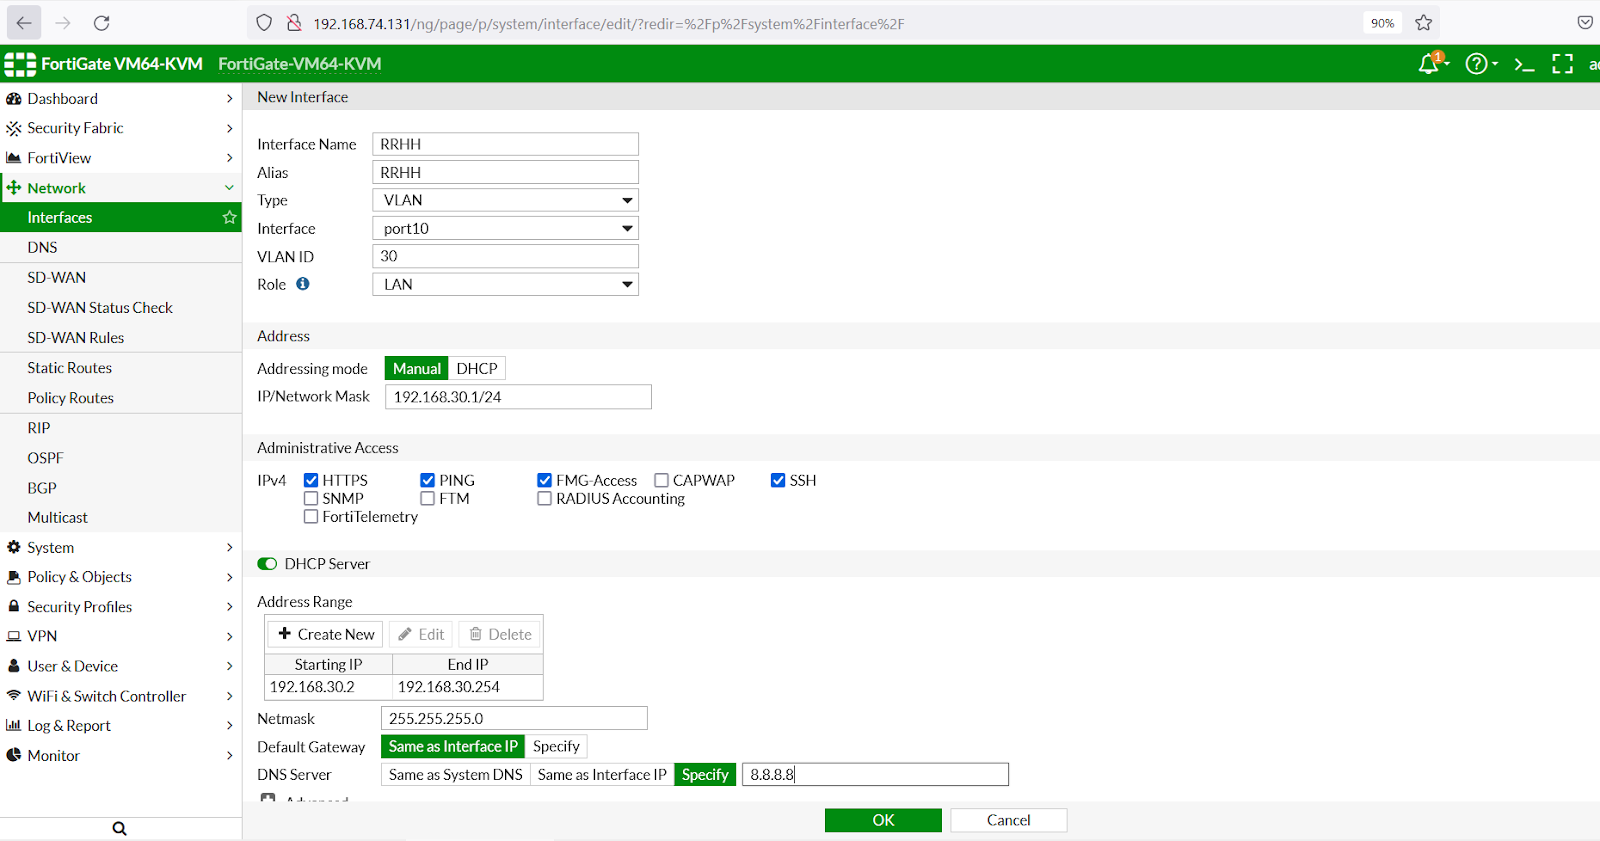
Task: Open the Role dropdown showing LAN
Action: tap(506, 284)
